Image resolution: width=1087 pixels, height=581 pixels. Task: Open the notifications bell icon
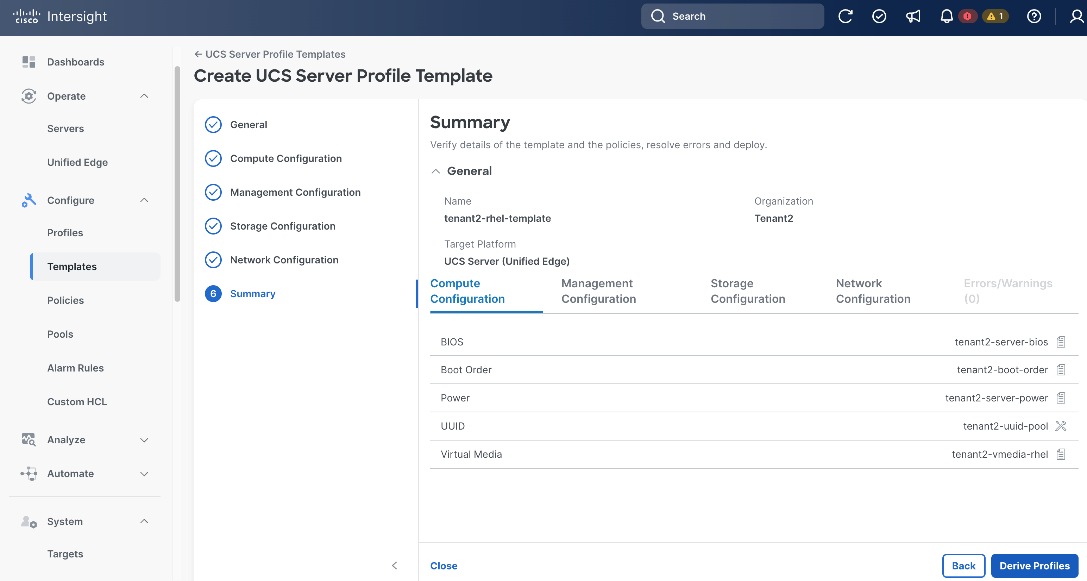tap(946, 17)
